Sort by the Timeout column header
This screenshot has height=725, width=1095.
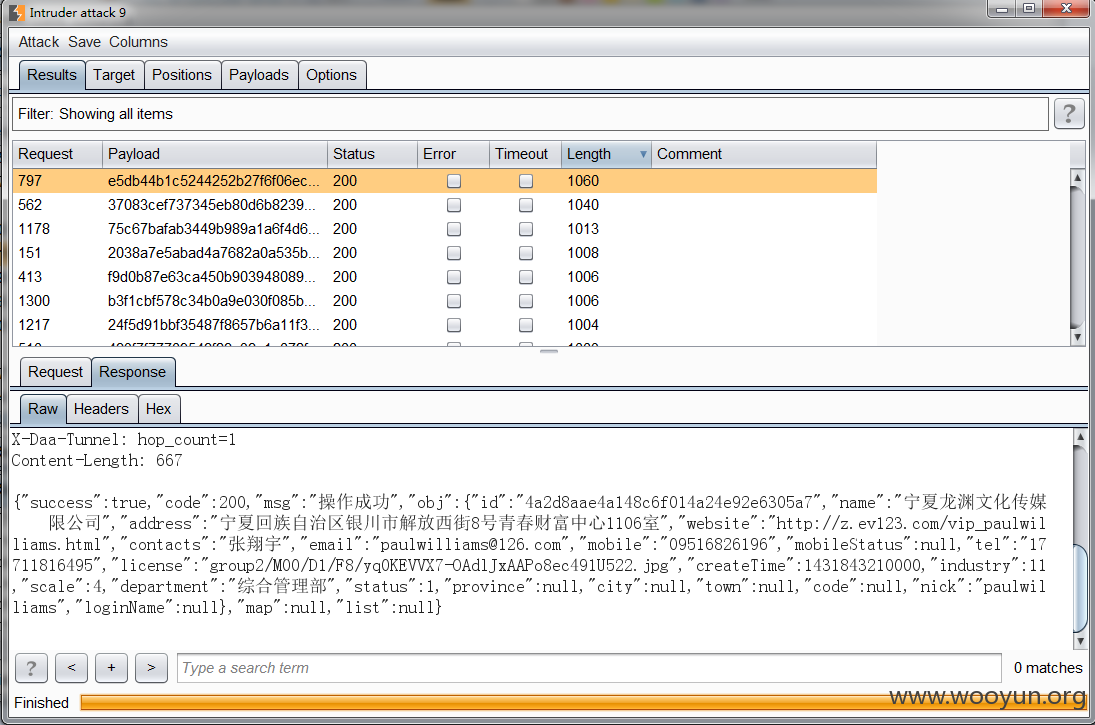(x=525, y=154)
